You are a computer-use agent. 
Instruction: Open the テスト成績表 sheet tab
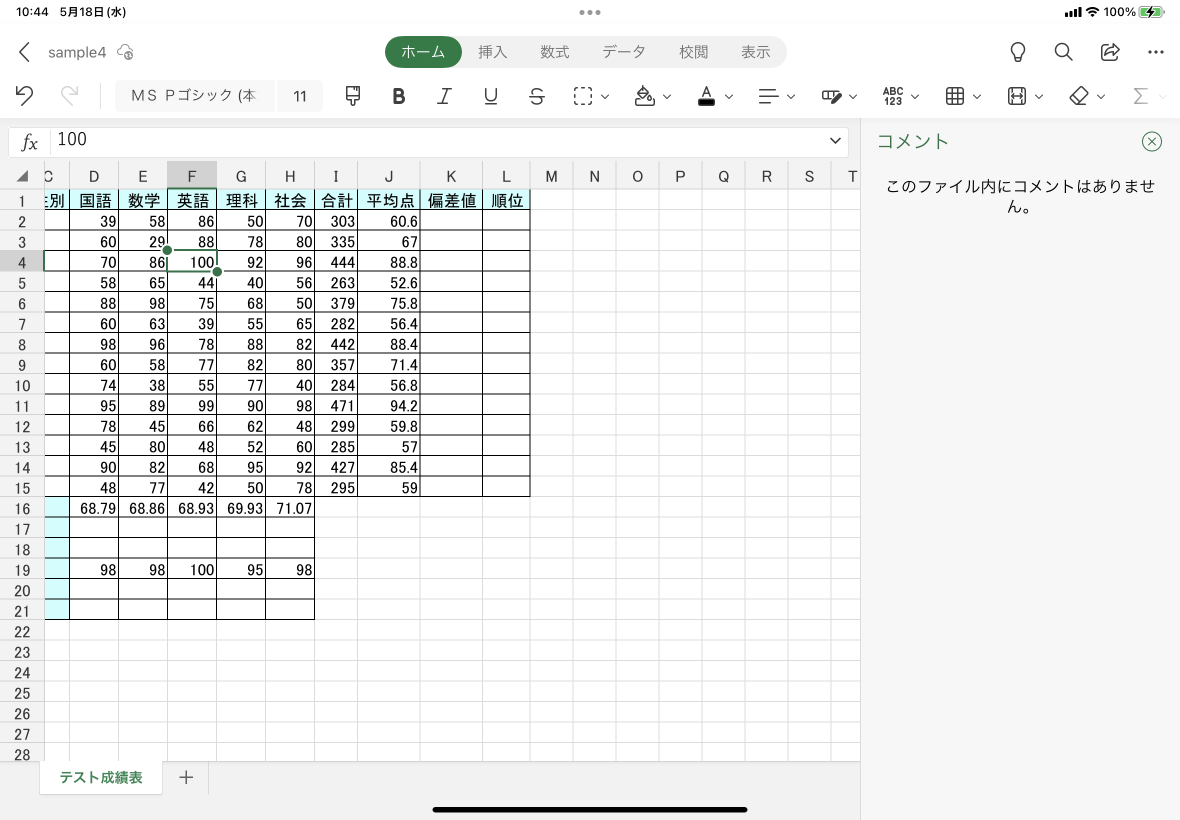pos(101,777)
